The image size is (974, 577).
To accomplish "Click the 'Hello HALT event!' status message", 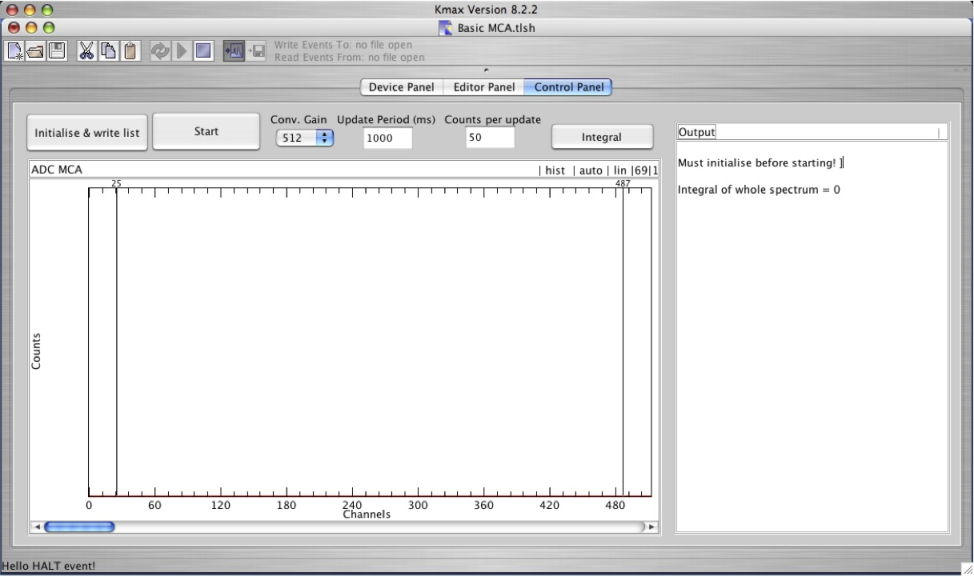I will point(48,566).
